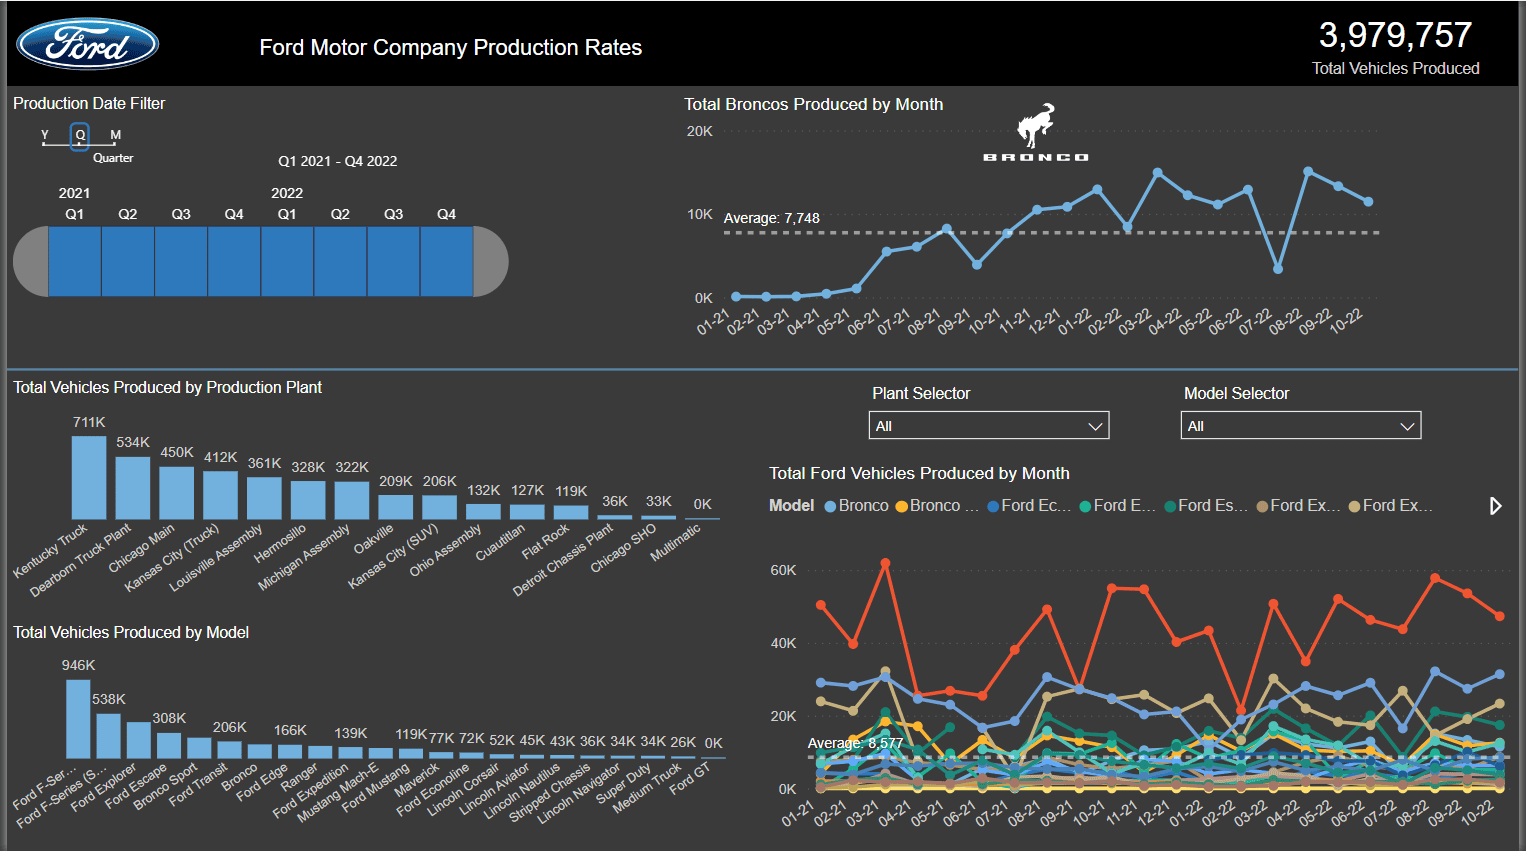Click the Ford oval logo

point(88,44)
